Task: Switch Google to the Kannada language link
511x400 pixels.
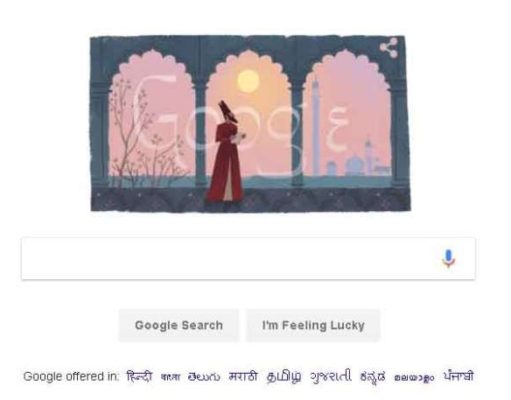Action: pos(373,377)
